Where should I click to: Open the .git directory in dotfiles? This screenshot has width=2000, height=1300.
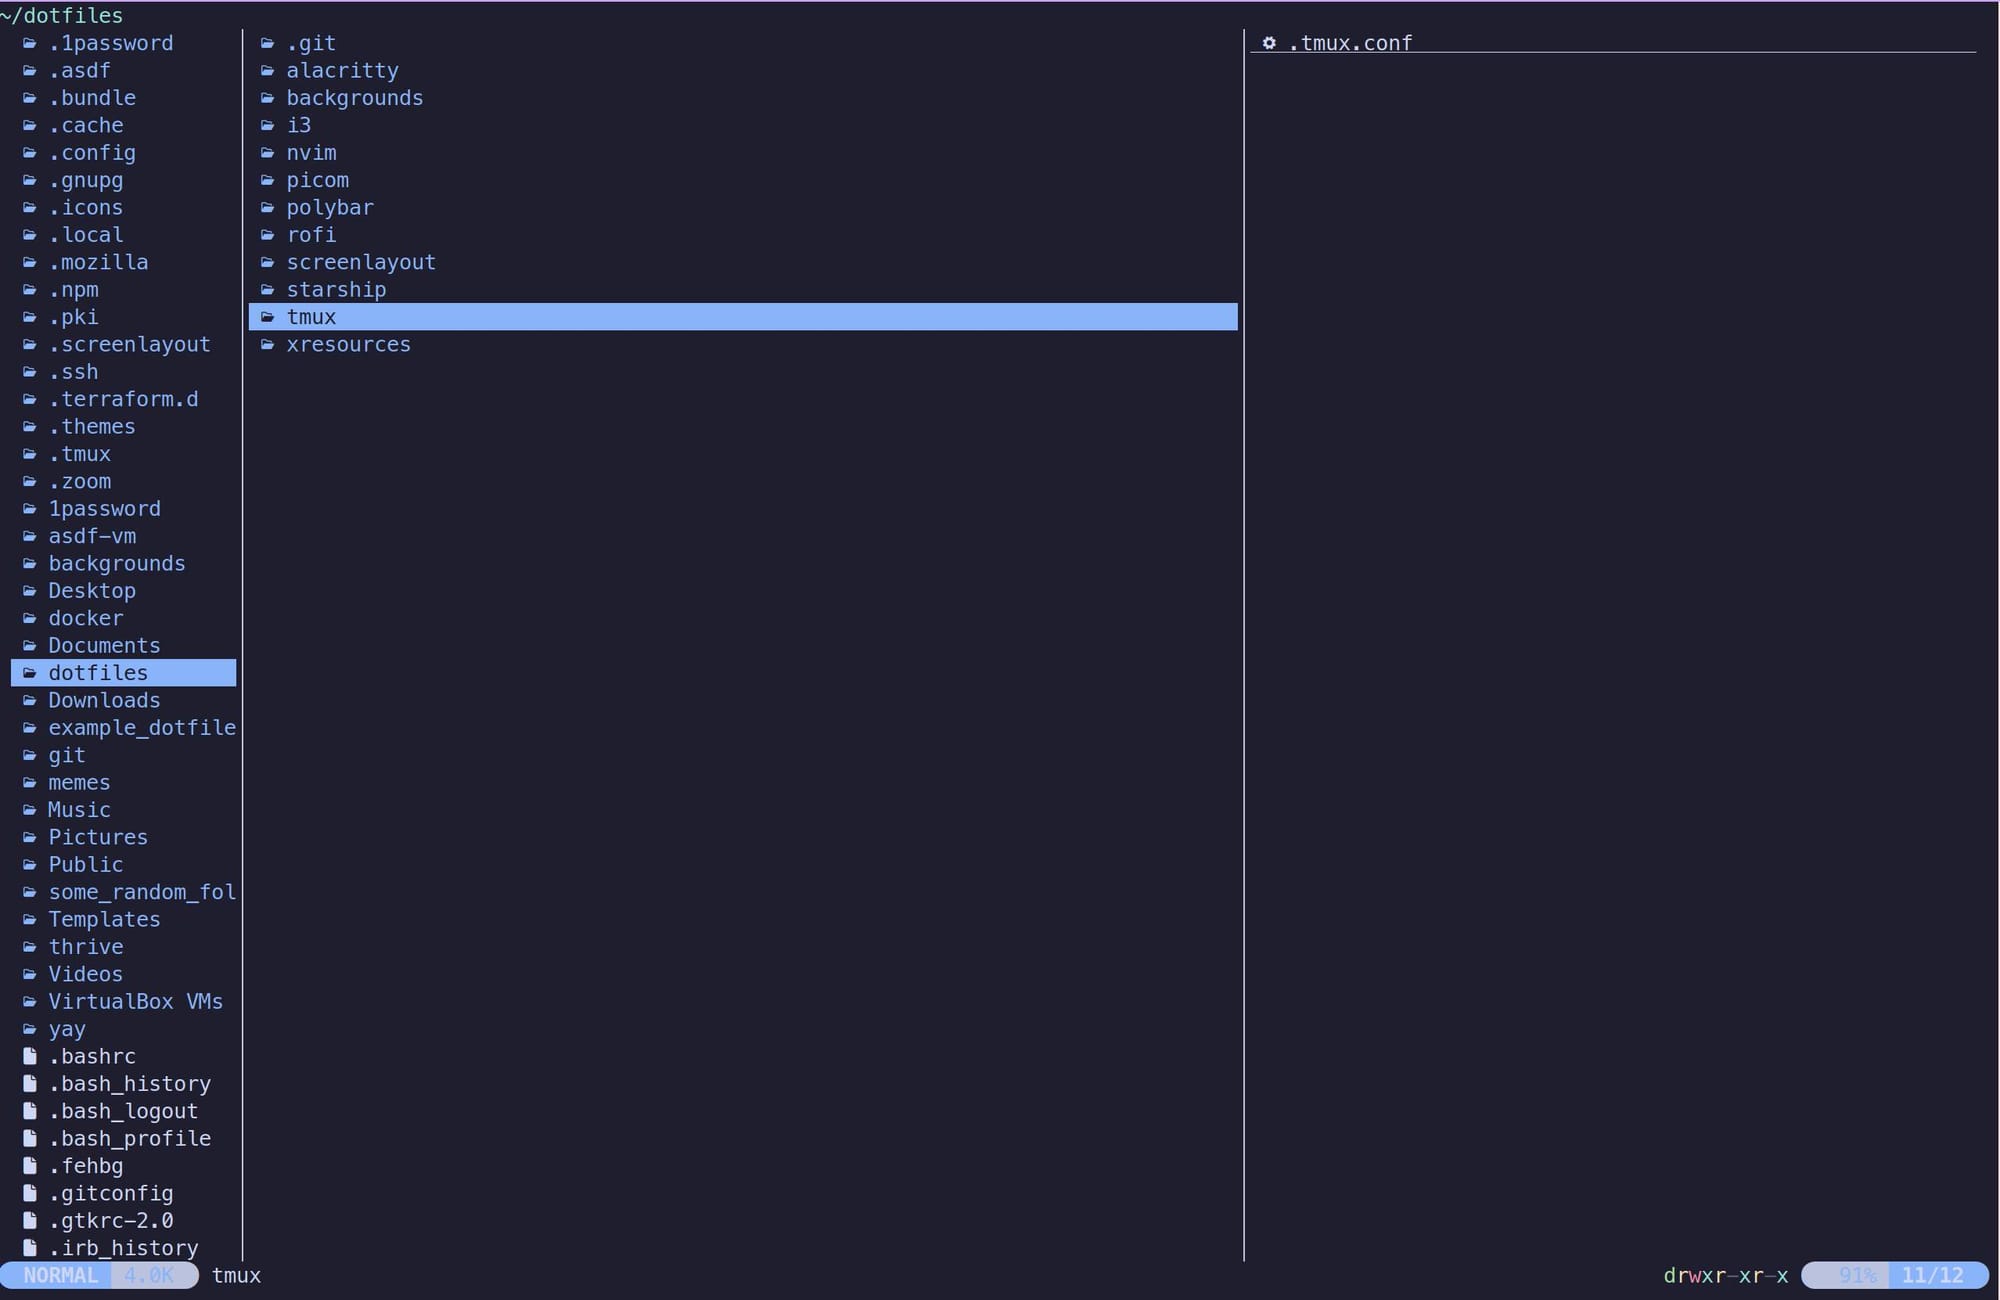click(311, 44)
